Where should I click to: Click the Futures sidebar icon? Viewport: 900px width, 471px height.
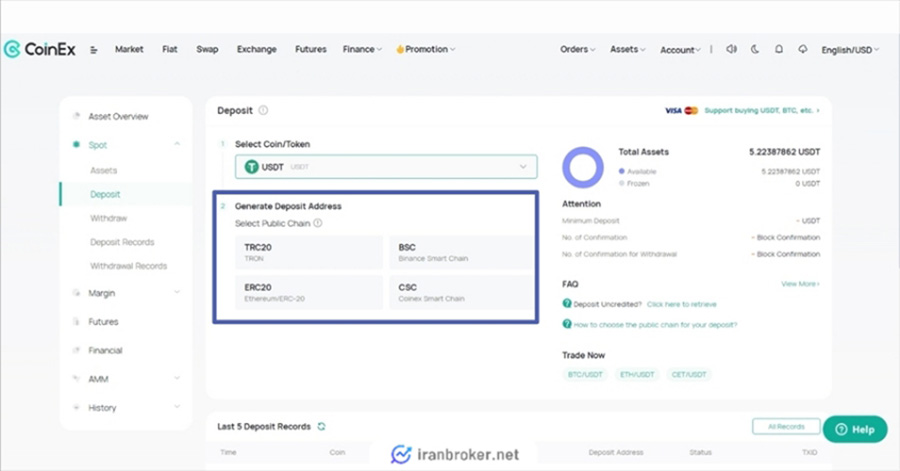(x=76, y=321)
